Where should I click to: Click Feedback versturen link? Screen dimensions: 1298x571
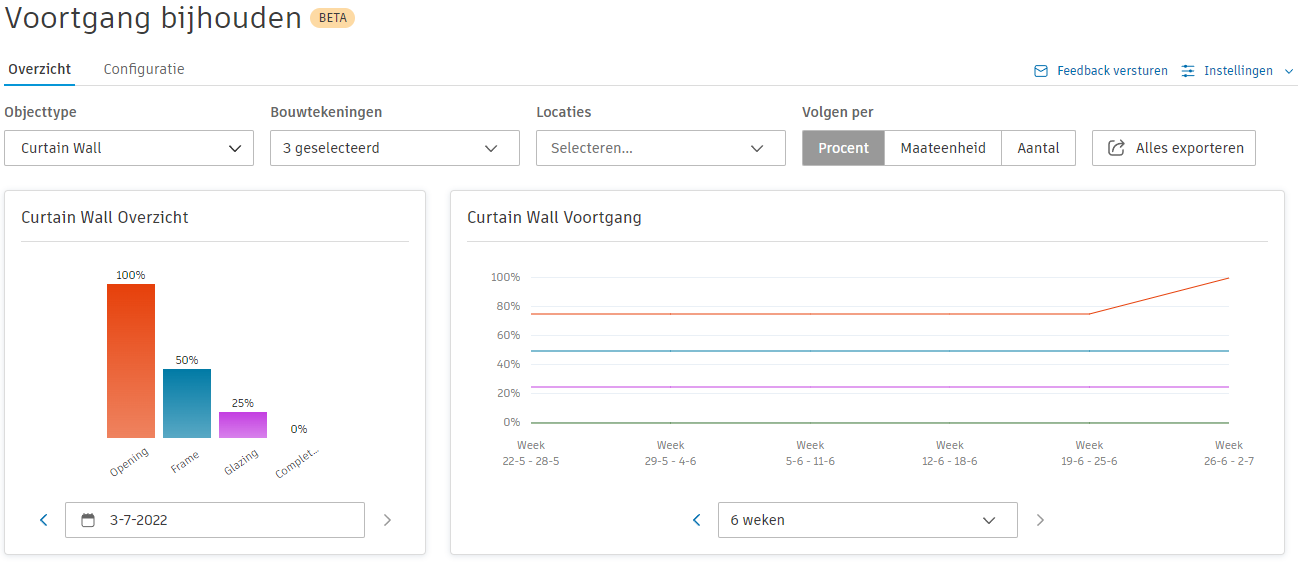tap(1112, 71)
